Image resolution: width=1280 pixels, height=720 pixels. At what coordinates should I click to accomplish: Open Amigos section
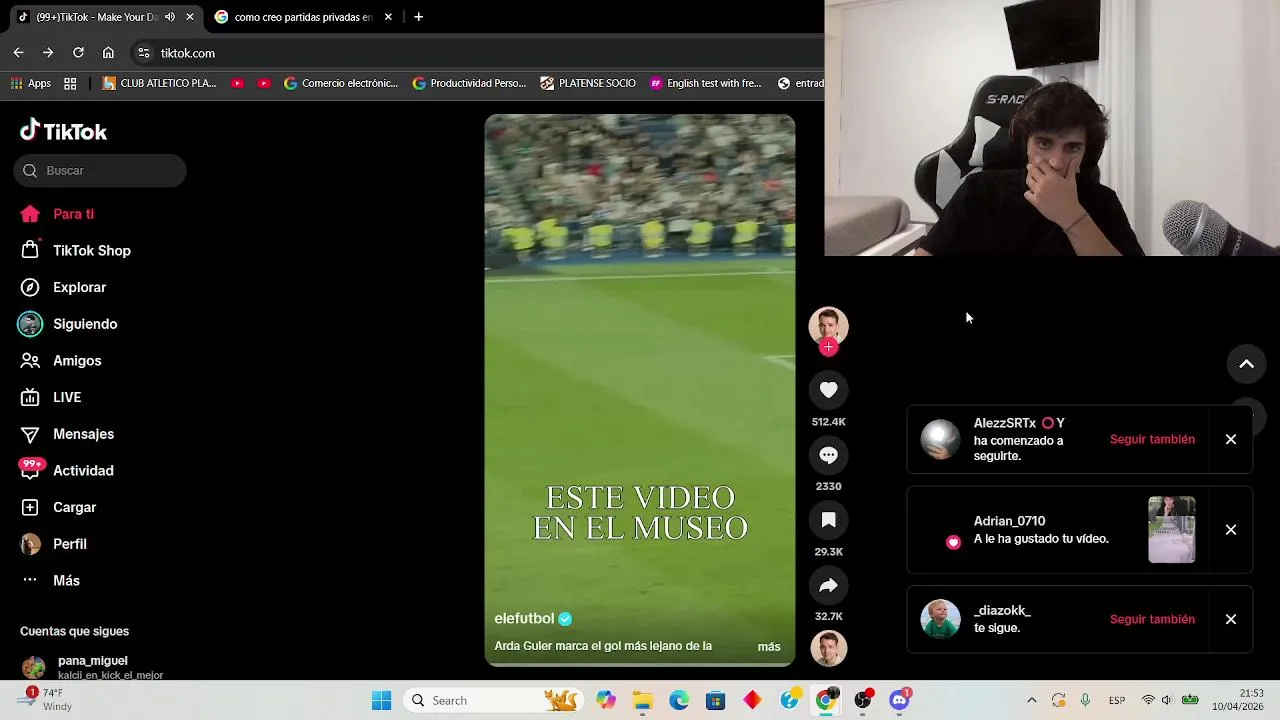point(61,361)
